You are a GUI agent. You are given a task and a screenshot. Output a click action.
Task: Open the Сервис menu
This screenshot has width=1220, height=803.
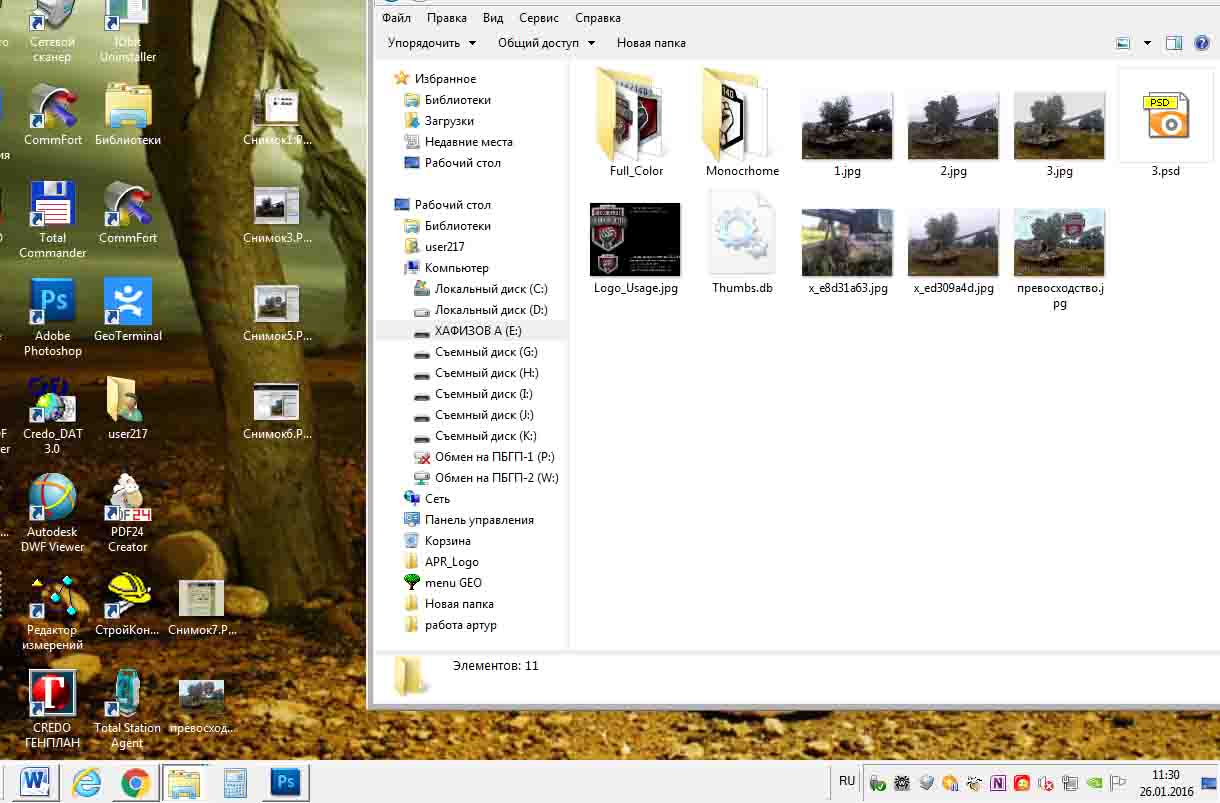pos(539,18)
